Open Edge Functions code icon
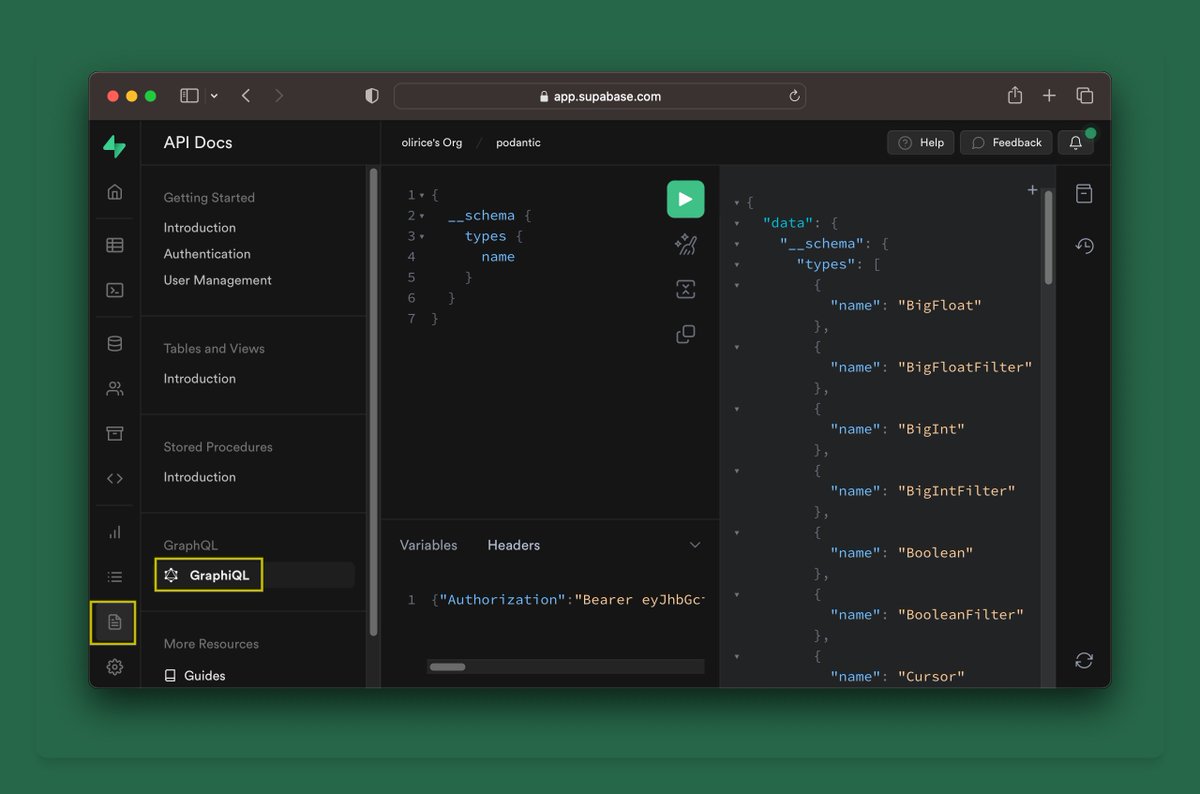1200x794 pixels. (115, 478)
